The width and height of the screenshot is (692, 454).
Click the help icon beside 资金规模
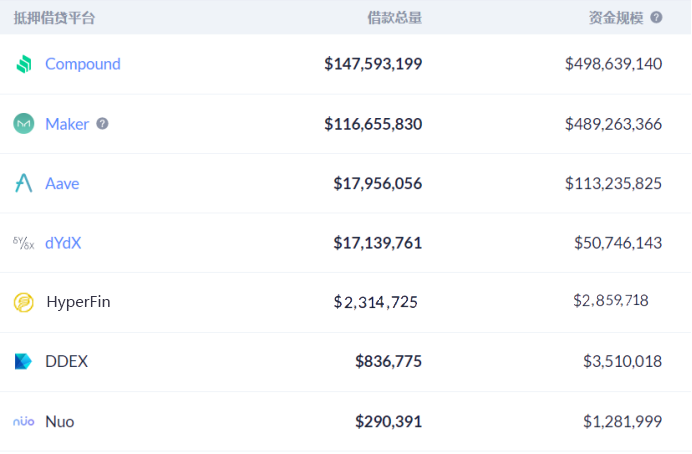(x=656, y=17)
